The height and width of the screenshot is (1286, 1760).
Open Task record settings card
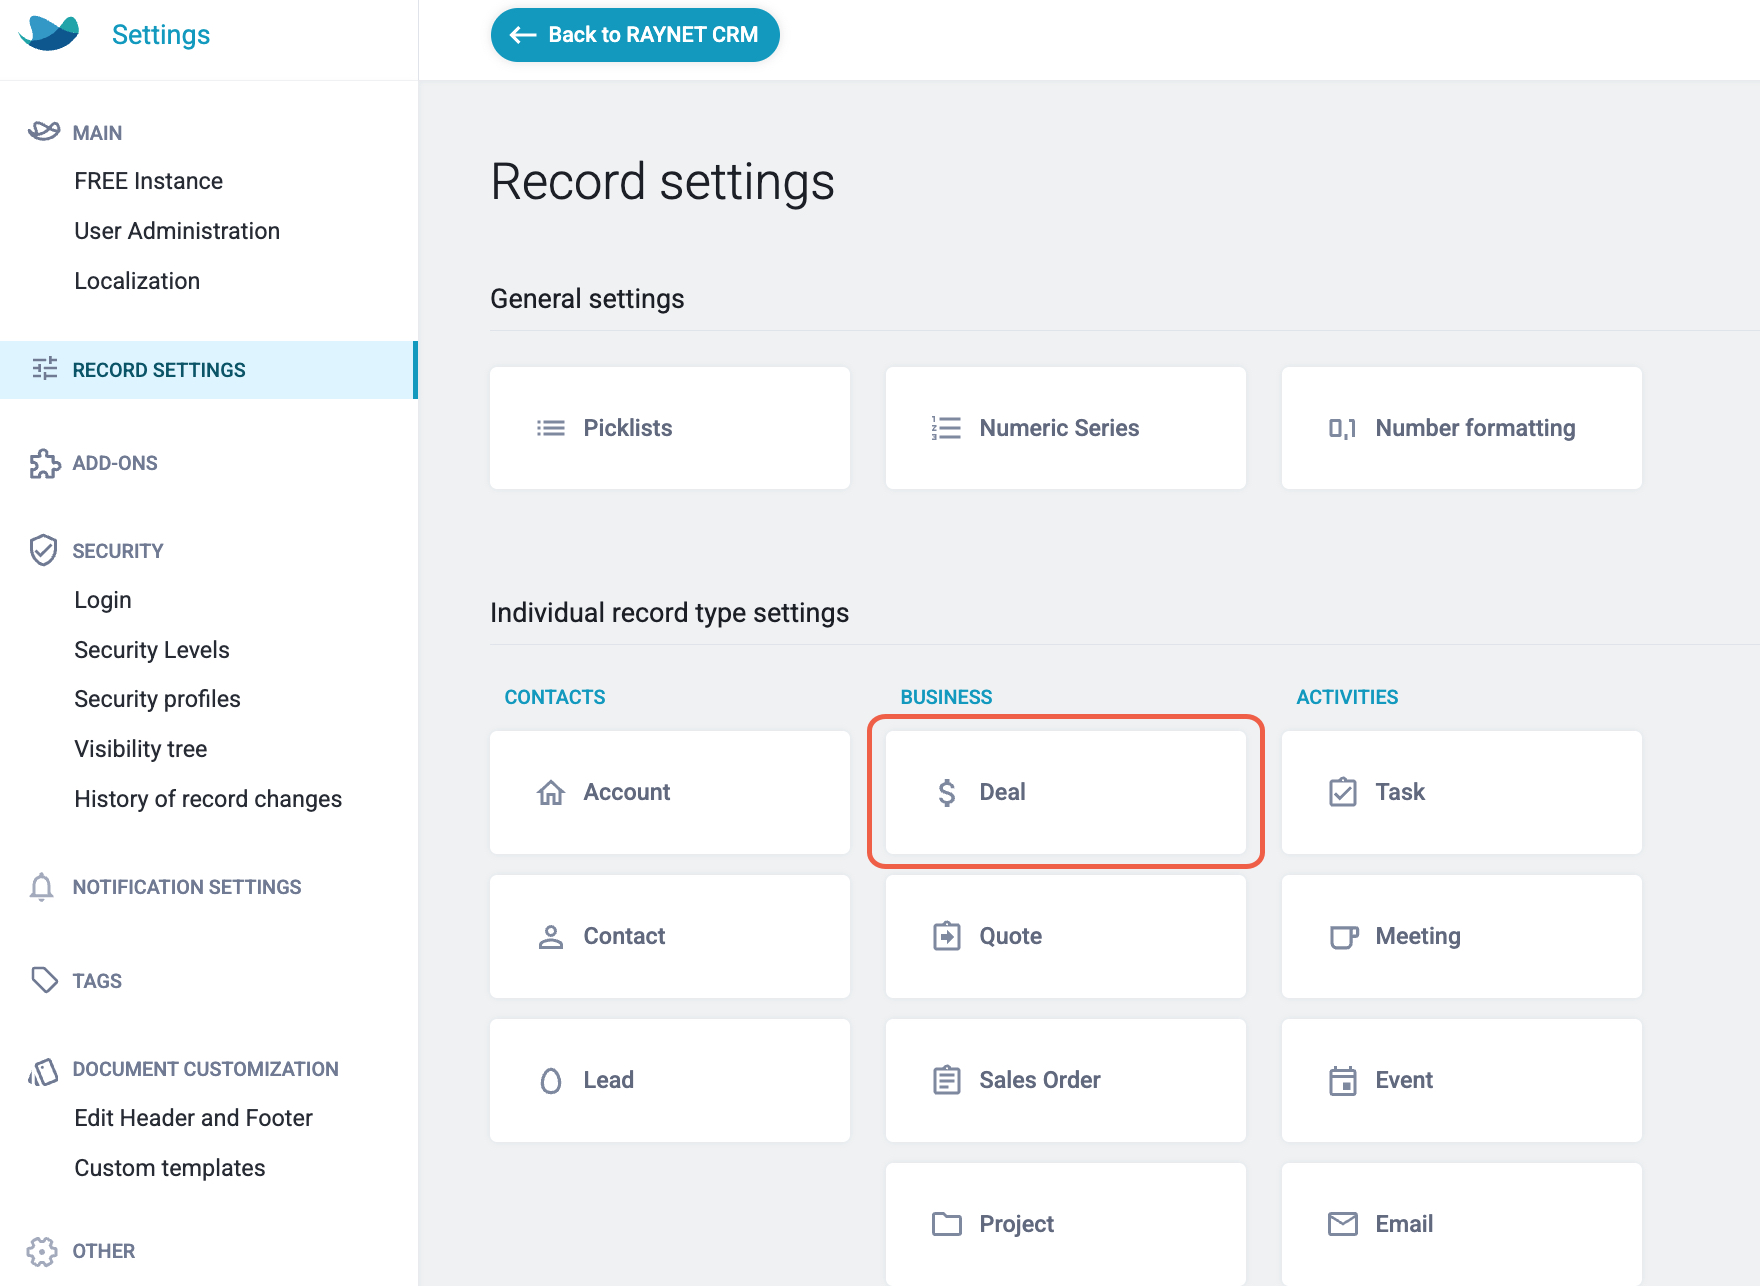click(x=1462, y=792)
